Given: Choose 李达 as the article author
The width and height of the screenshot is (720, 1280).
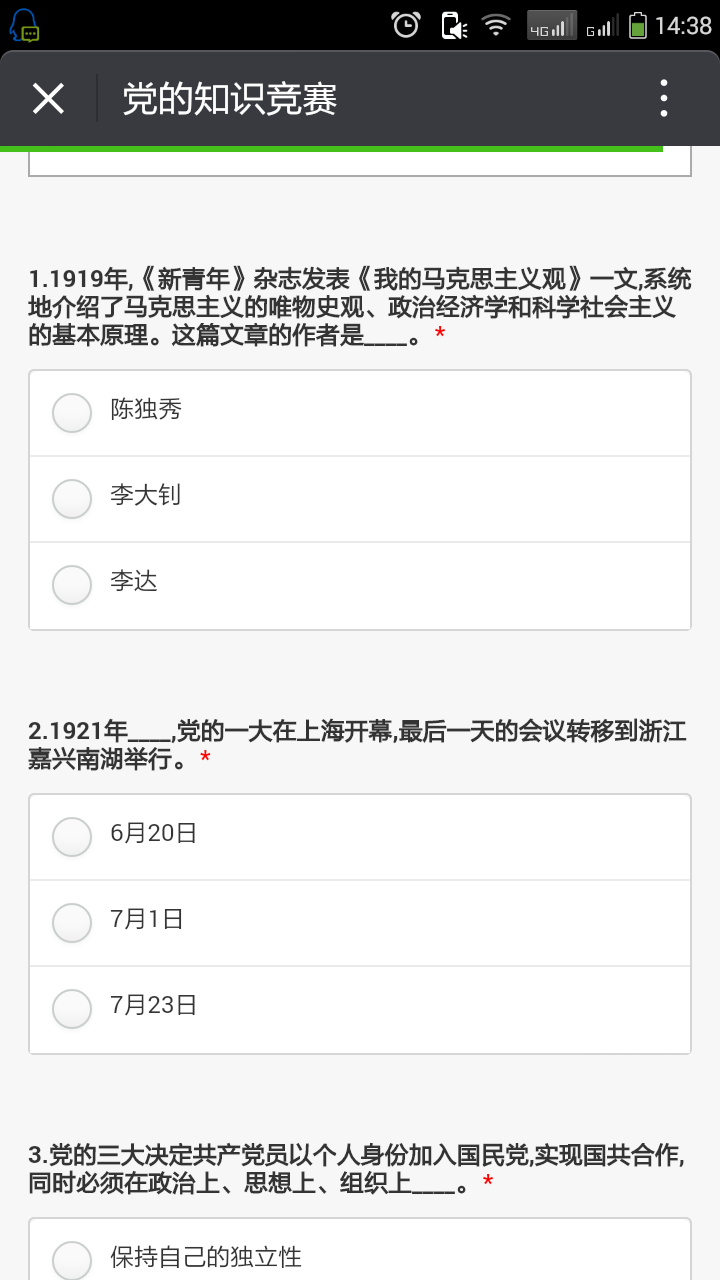Looking at the screenshot, I should (72, 584).
